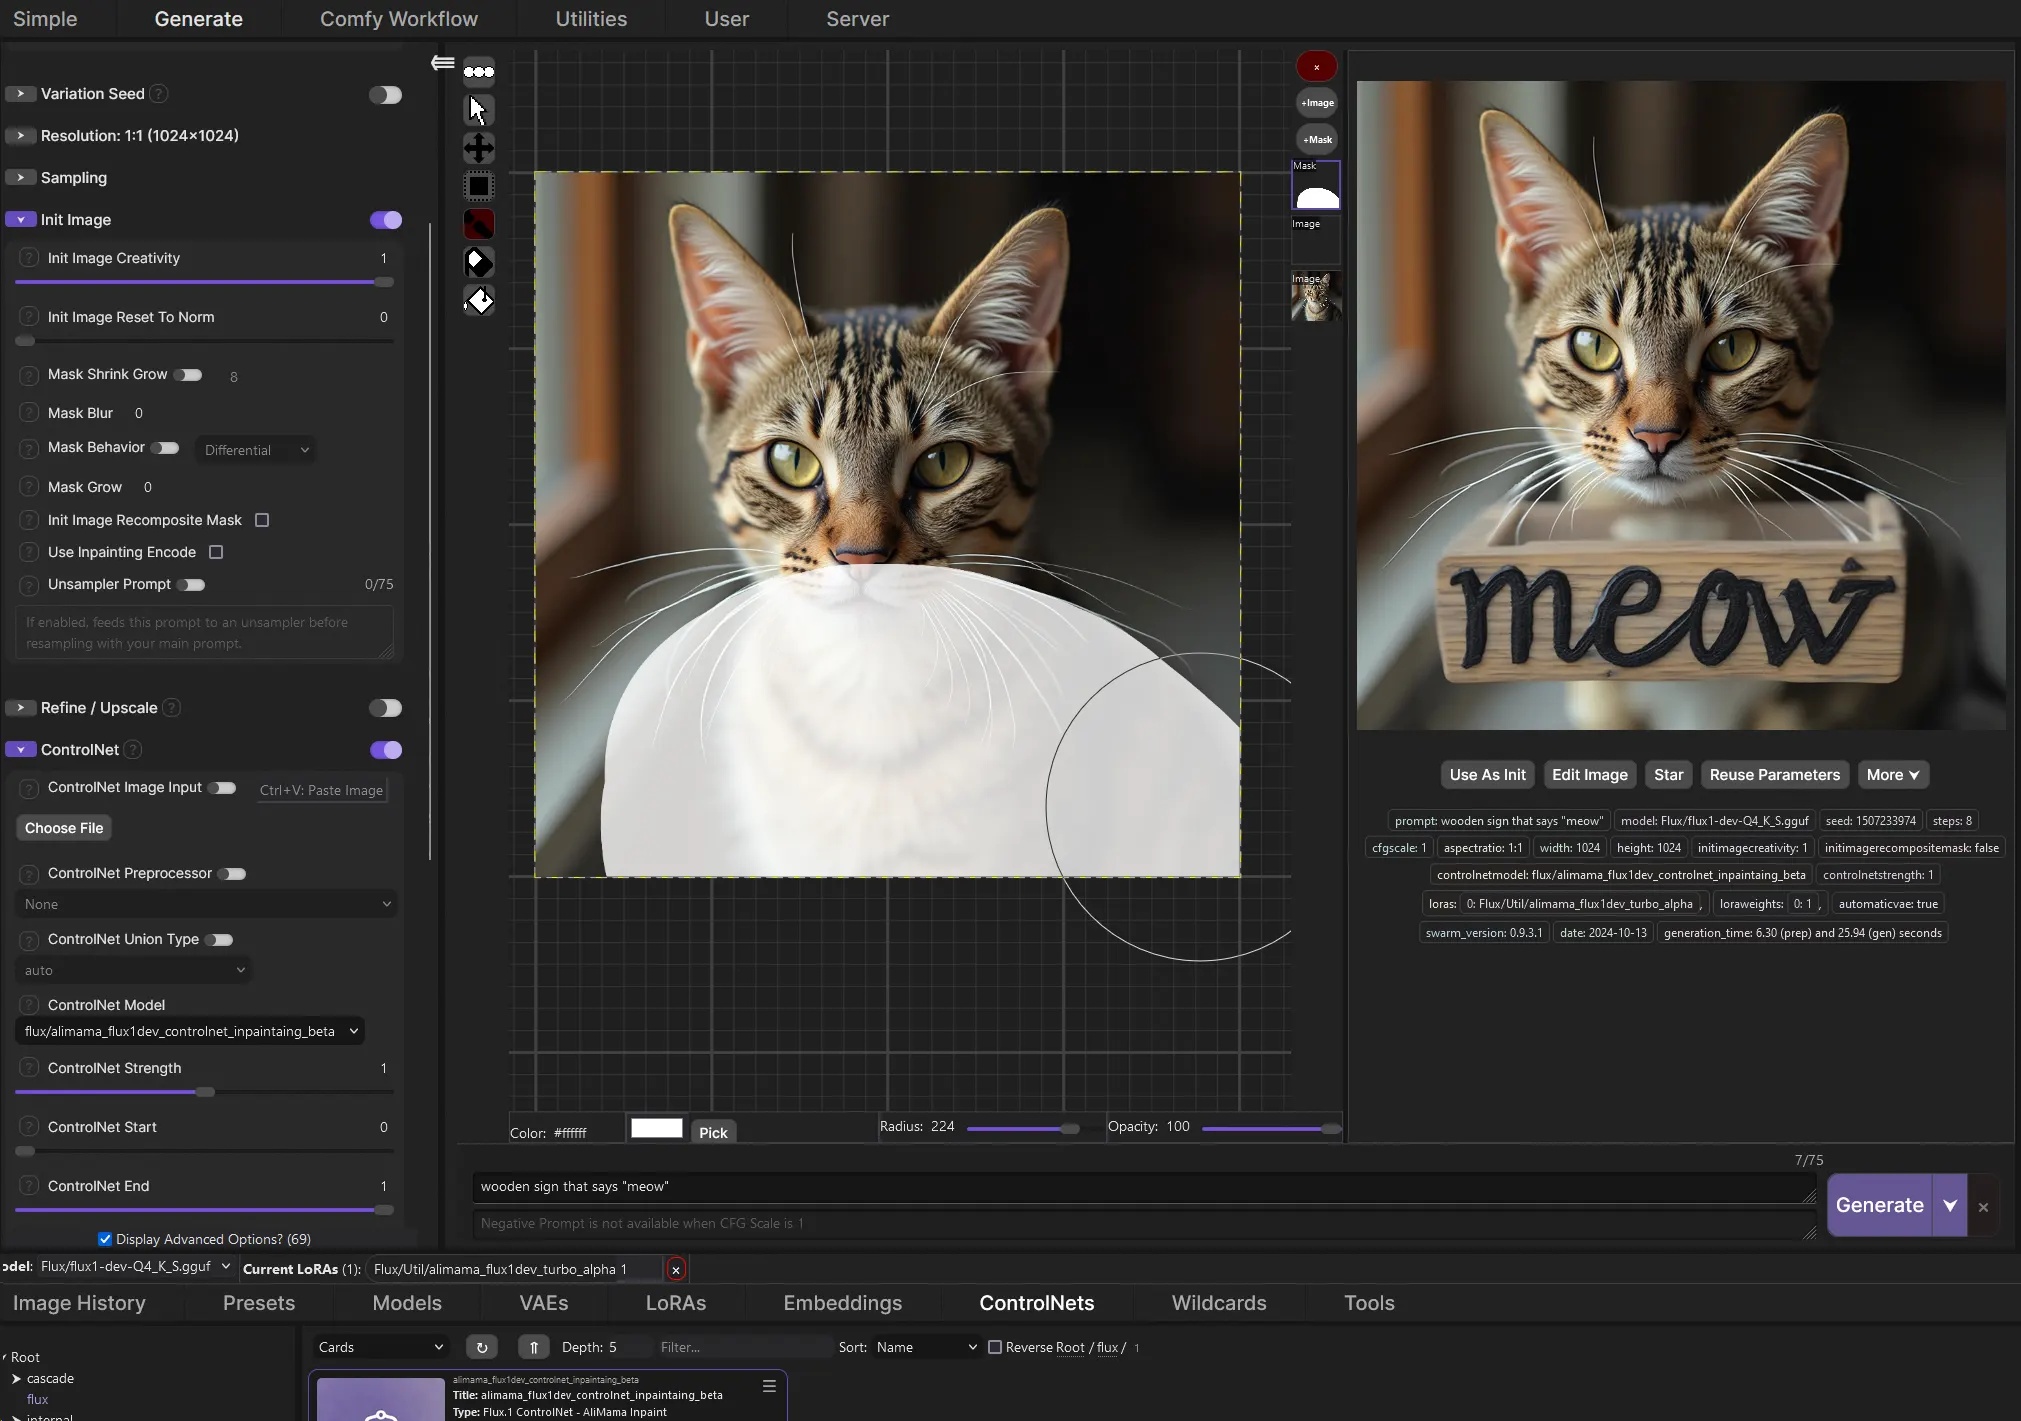This screenshot has height=1421, width=2021.
Task: Select the red Paintbrush tool
Action: (x=479, y=224)
